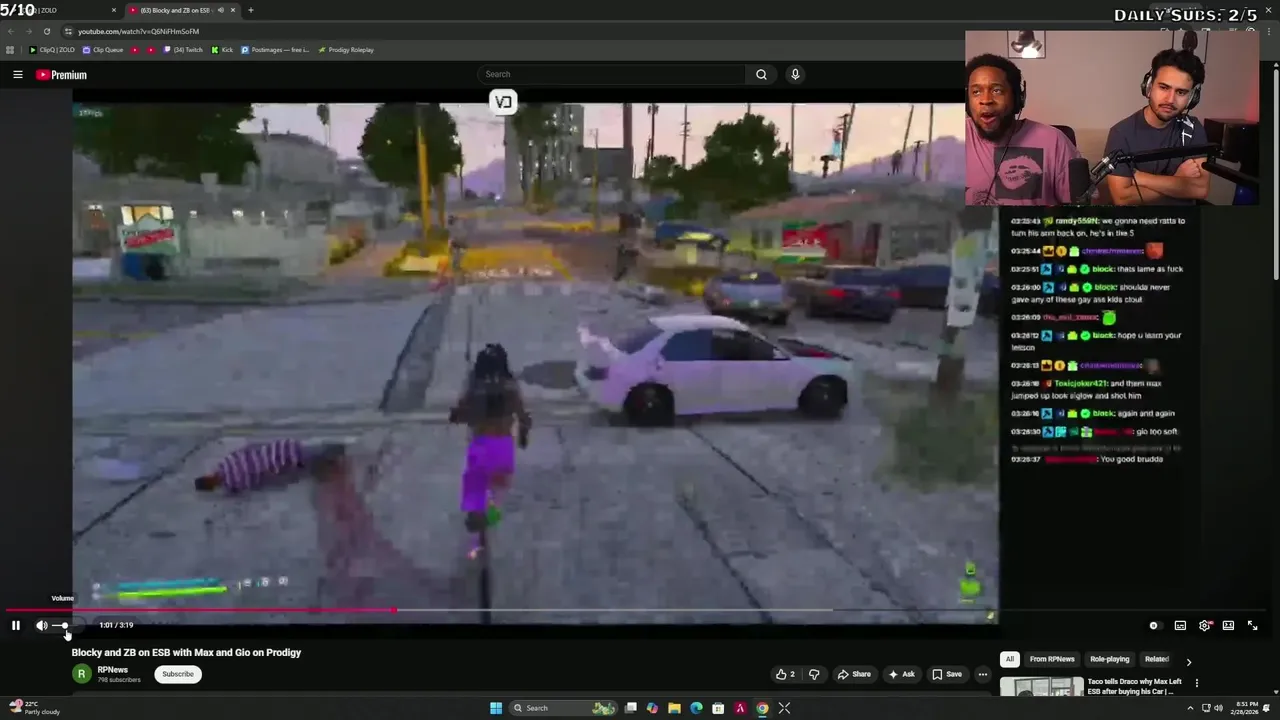Open the browser apps grid bookmark icon

(10, 50)
